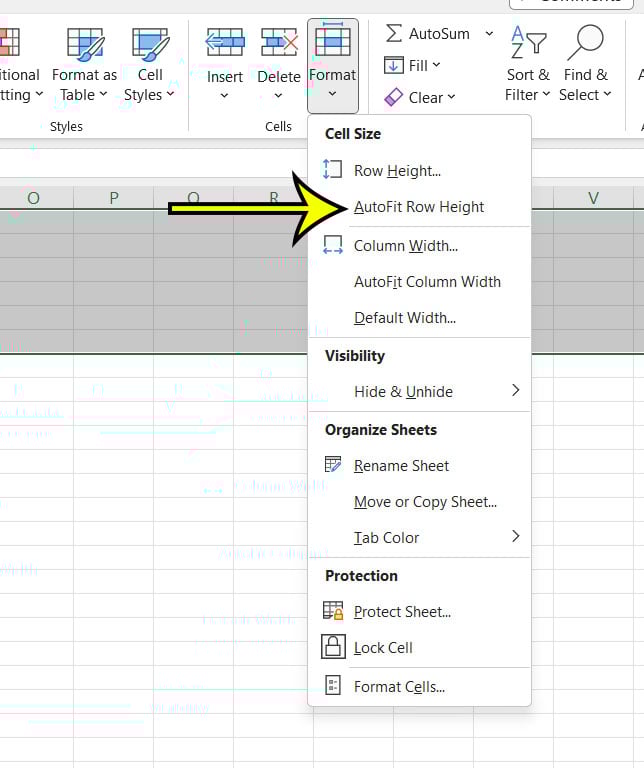Screen dimensions: 644x768
Task: Open the Insert dropdown chevron
Action: pyautogui.click(x=224, y=96)
